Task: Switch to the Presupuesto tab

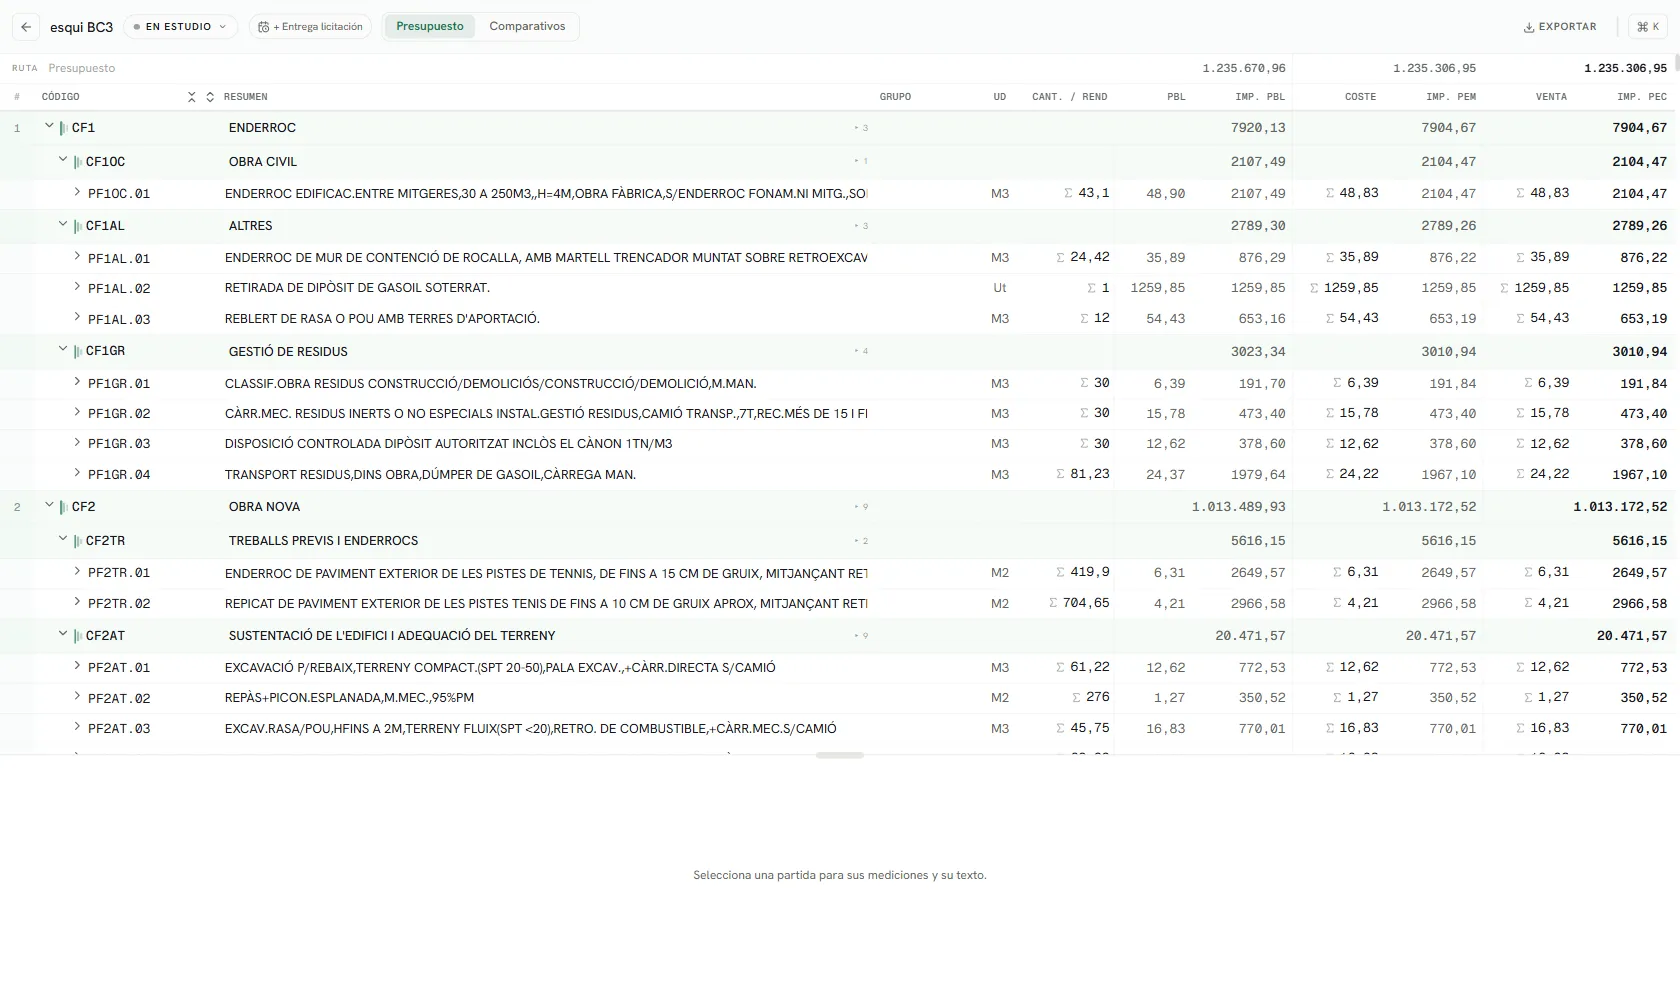Action: 430,26
